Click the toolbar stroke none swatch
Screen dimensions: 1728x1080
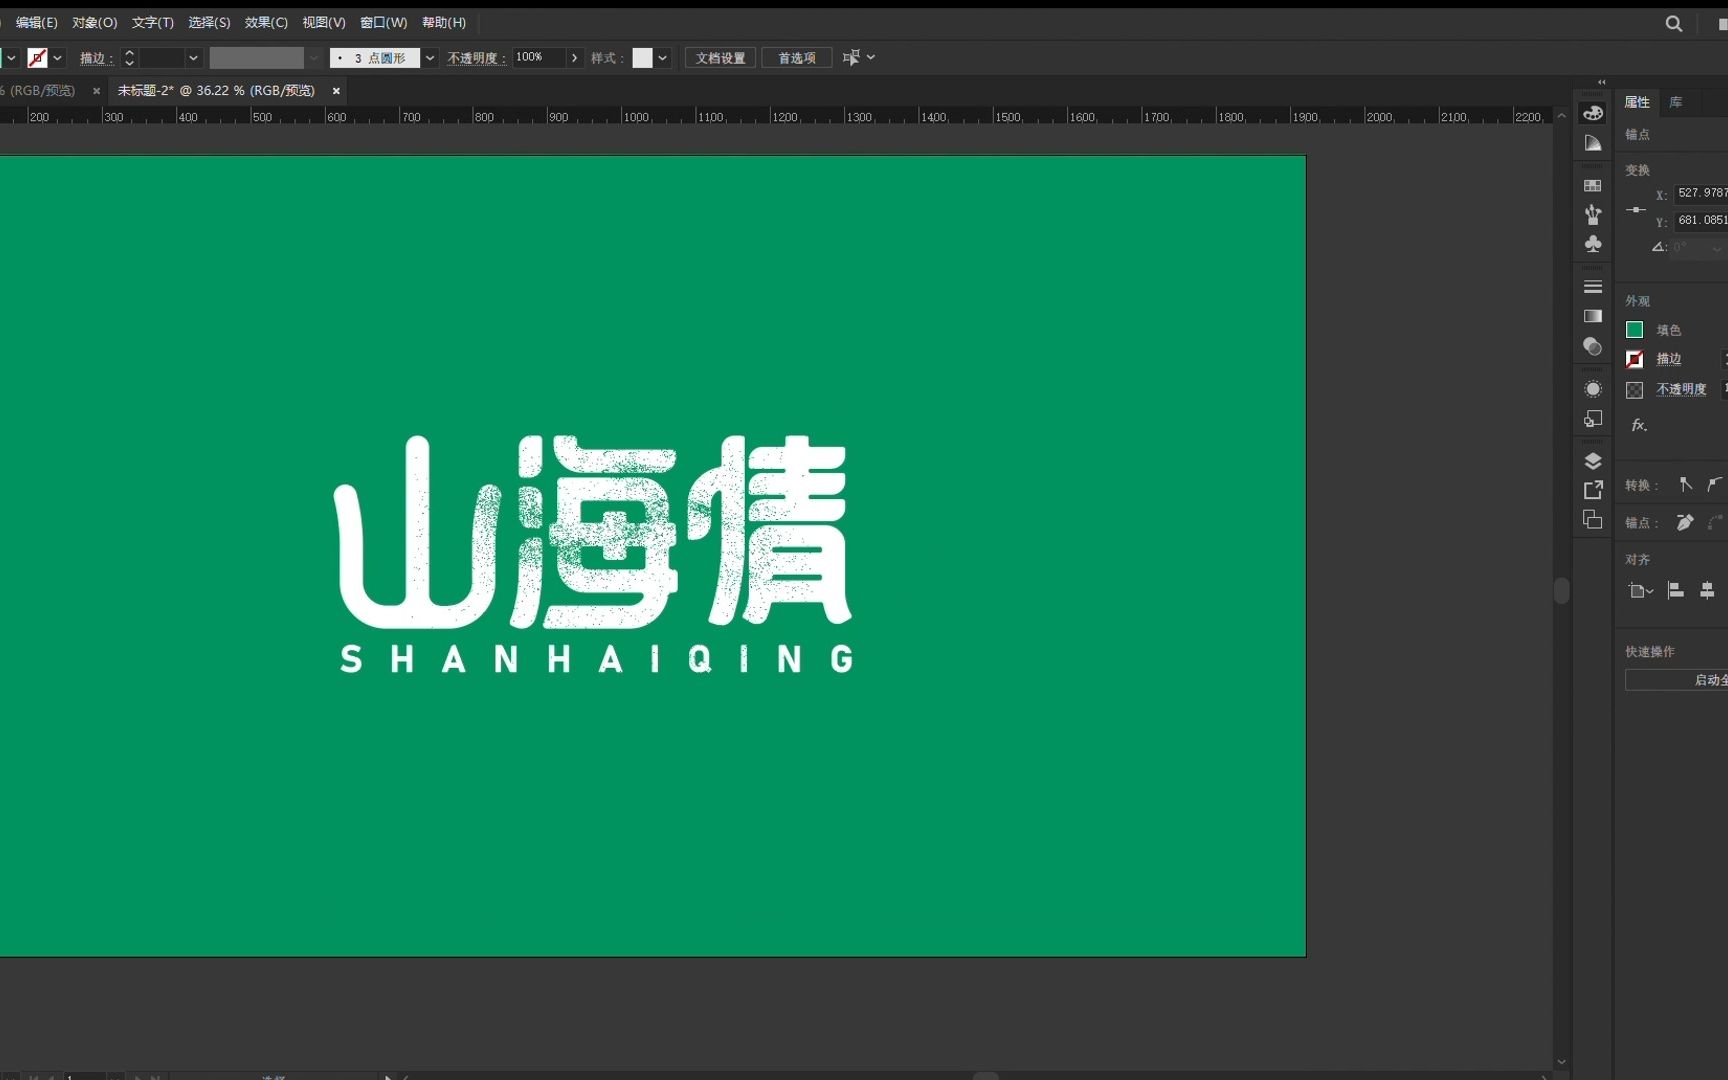tap(37, 58)
